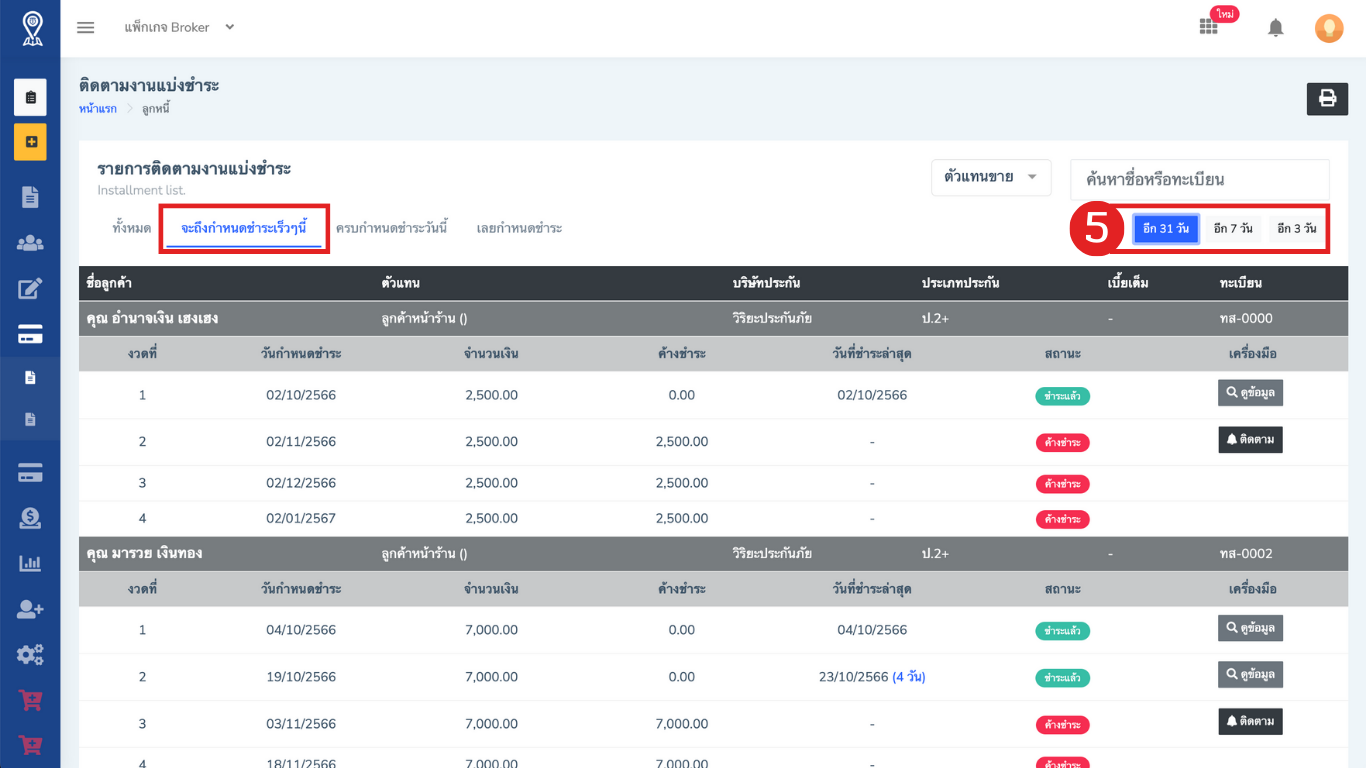1366x768 pixels.
Task: Open the settings gears sidebar icon
Action: (30, 655)
